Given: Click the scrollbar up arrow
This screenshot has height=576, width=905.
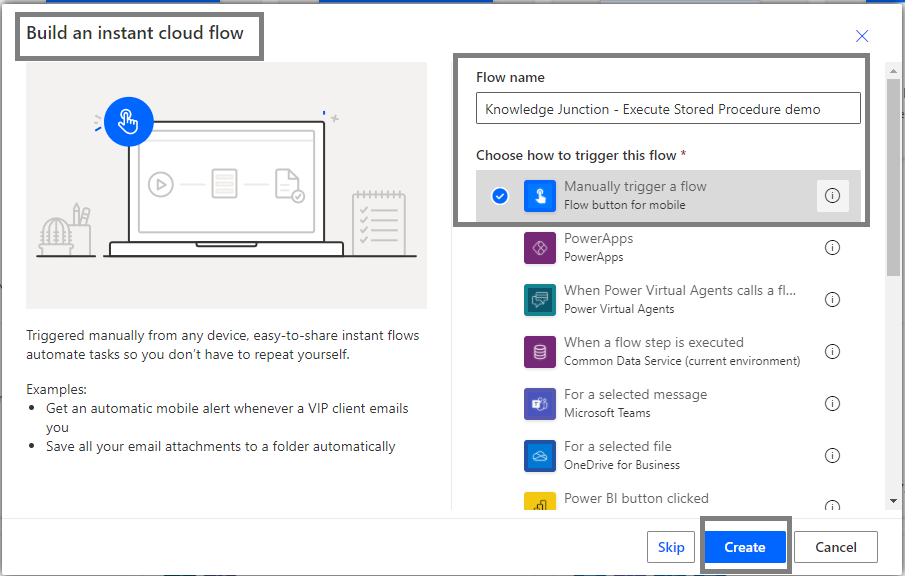Looking at the screenshot, I should (893, 71).
